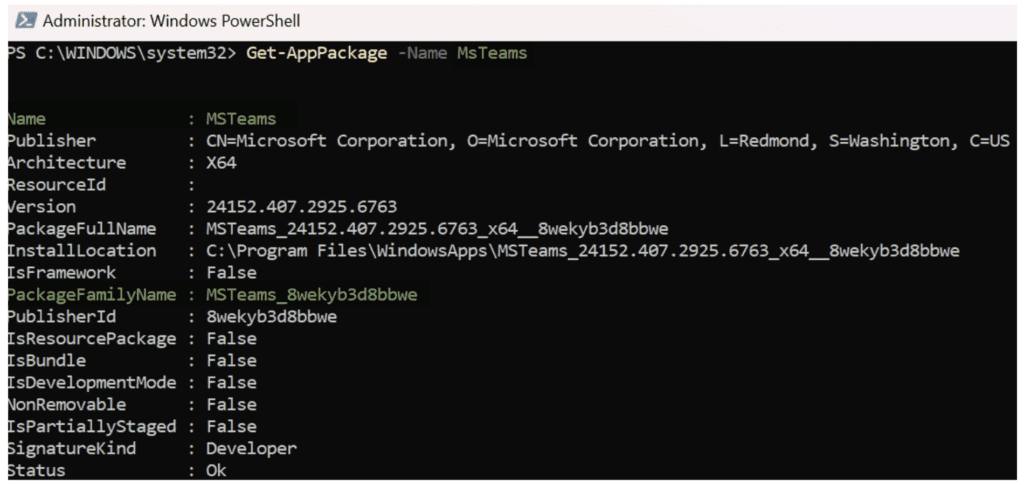Click the PackageFamilyName value MSTeams_8wekyb3d8bbwe
Viewport: 1024px width, 485px height.
312,295
